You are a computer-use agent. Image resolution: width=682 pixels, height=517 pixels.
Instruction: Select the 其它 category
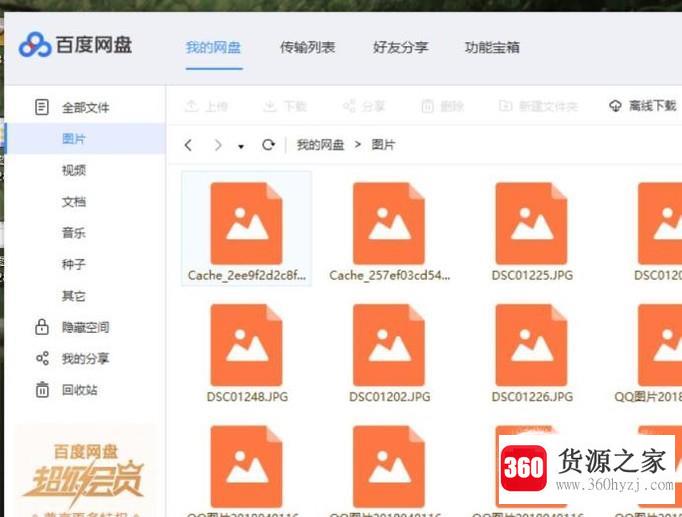tap(74, 296)
